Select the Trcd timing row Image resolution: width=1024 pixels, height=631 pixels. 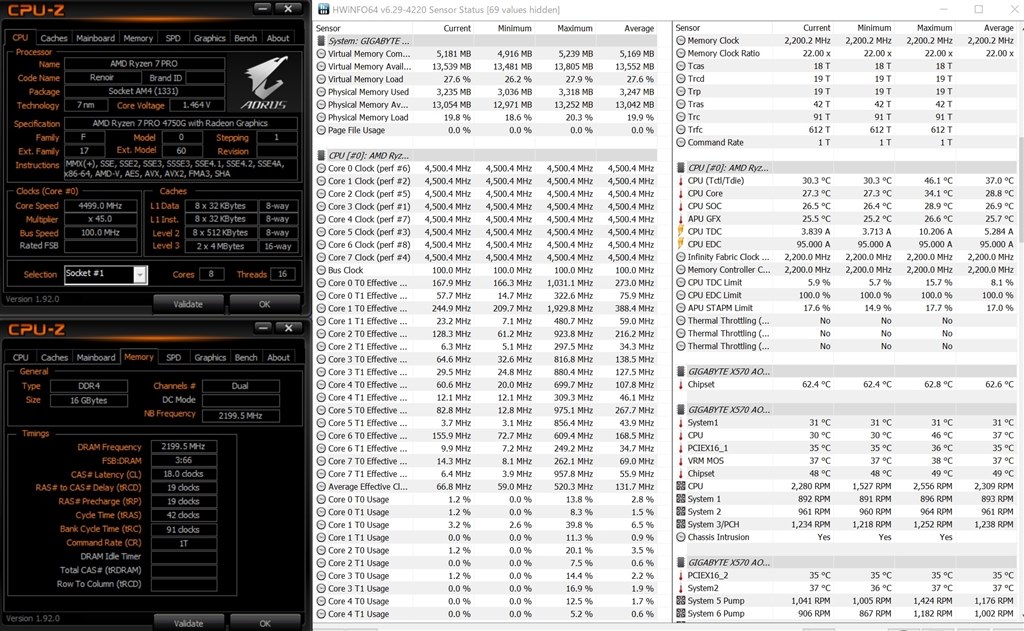pos(845,79)
